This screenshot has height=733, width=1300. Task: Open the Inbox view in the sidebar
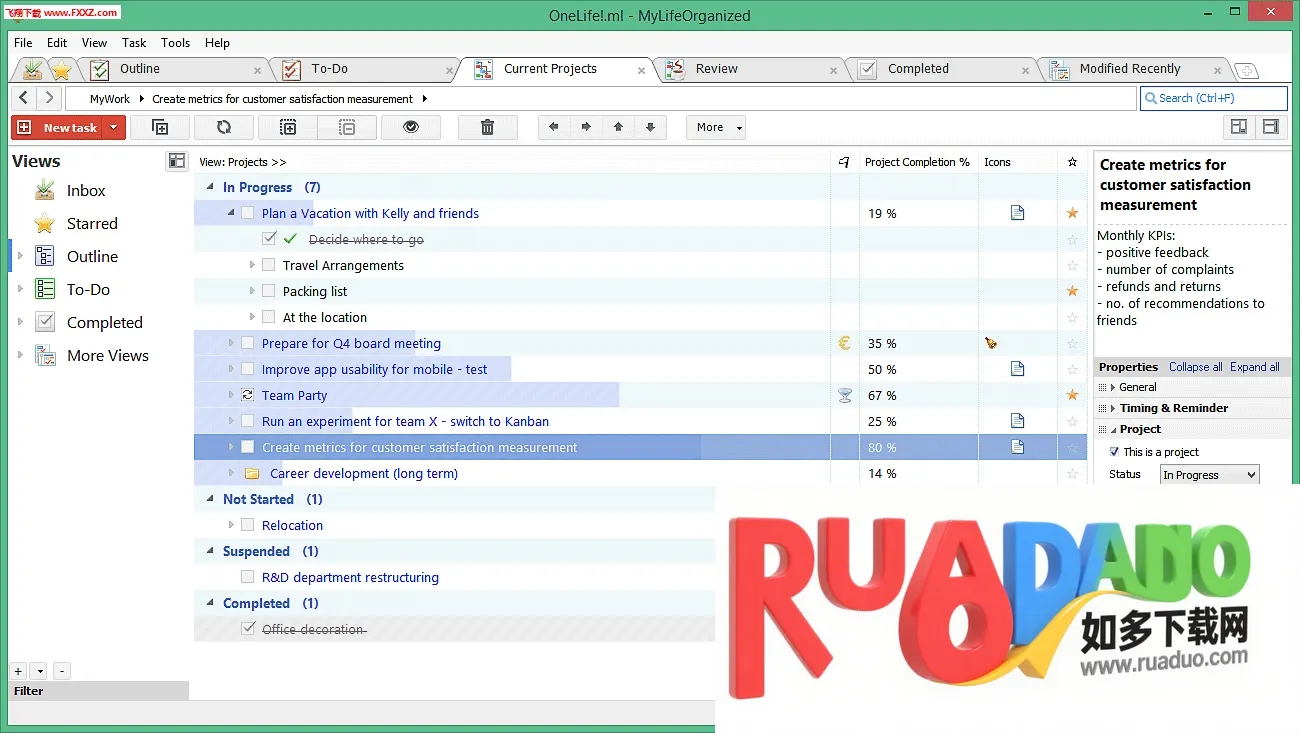(x=85, y=191)
